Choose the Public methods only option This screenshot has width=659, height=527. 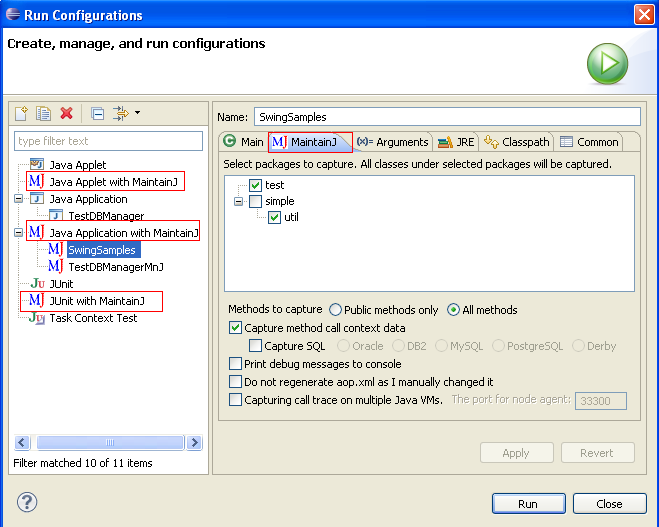(x=335, y=310)
